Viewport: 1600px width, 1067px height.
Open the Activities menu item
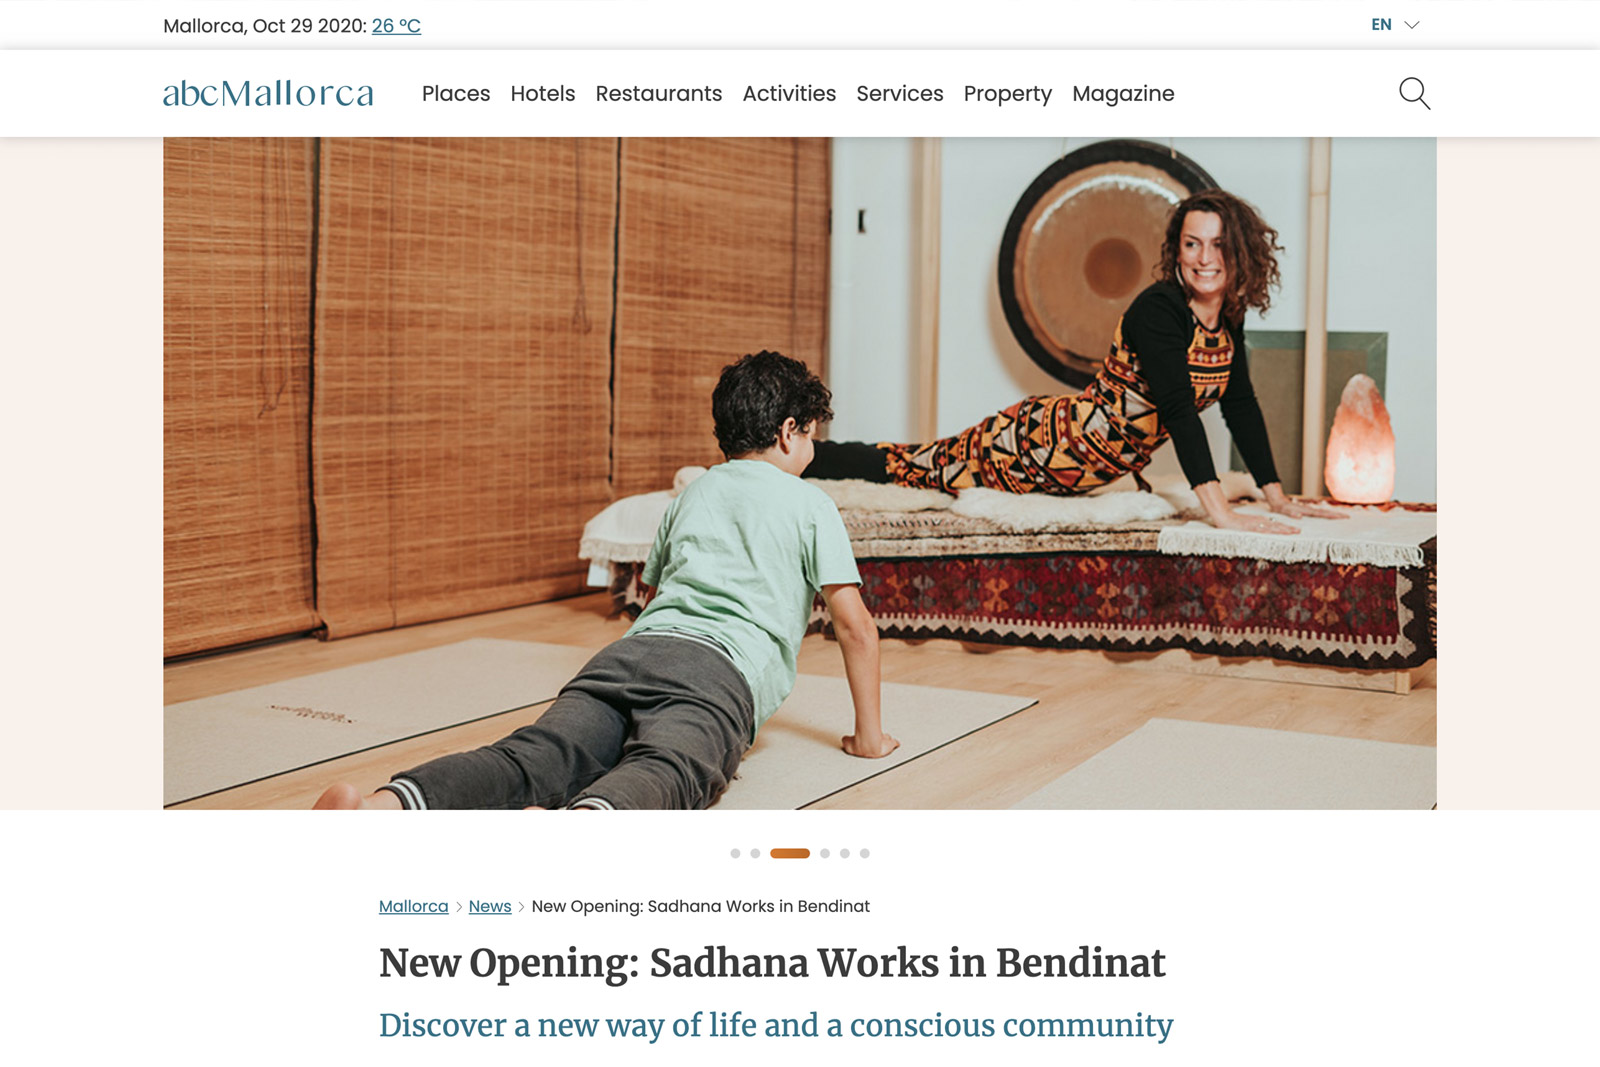click(789, 93)
